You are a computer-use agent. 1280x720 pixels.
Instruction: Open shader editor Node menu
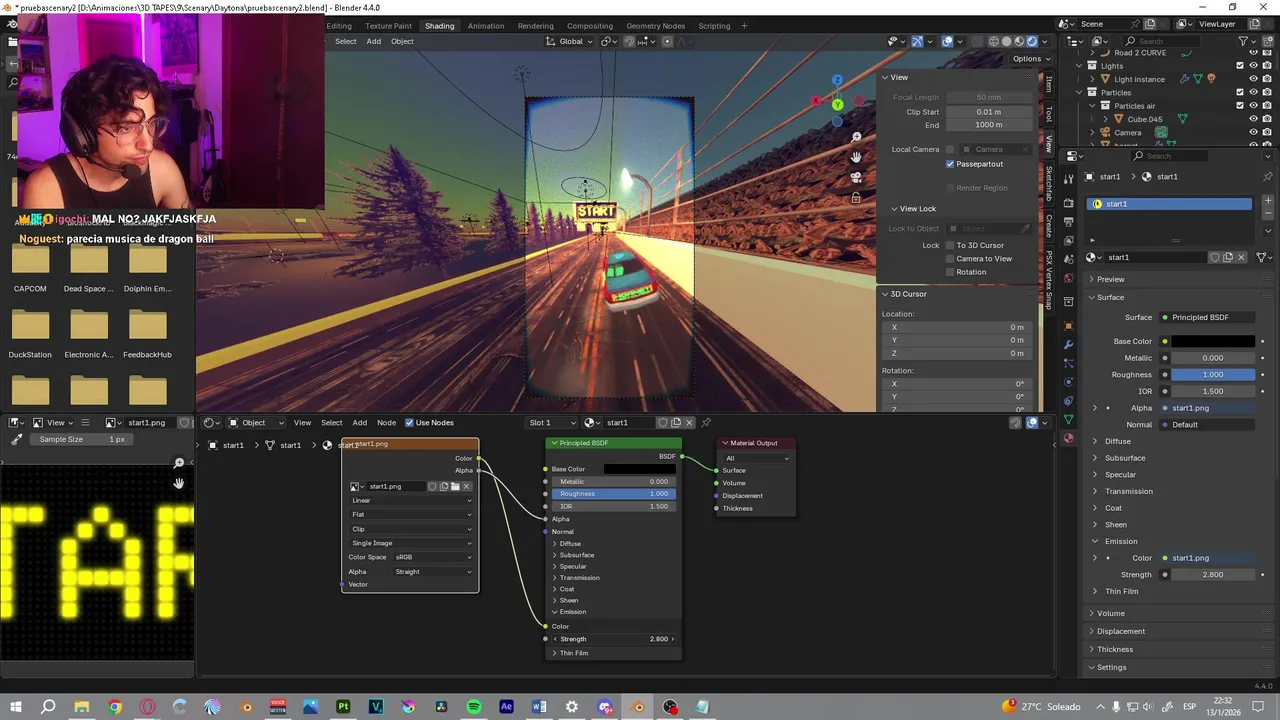pyautogui.click(x=386, y=423)
